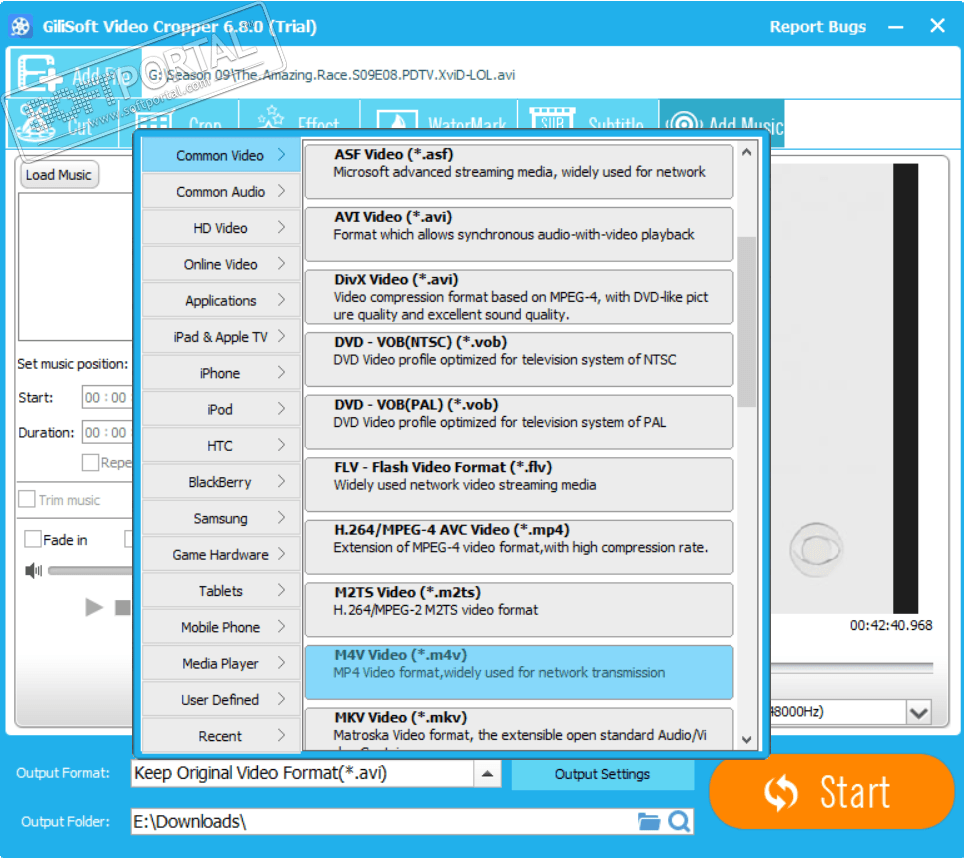Open the audio track dropdown arrow

pos(919,713)
